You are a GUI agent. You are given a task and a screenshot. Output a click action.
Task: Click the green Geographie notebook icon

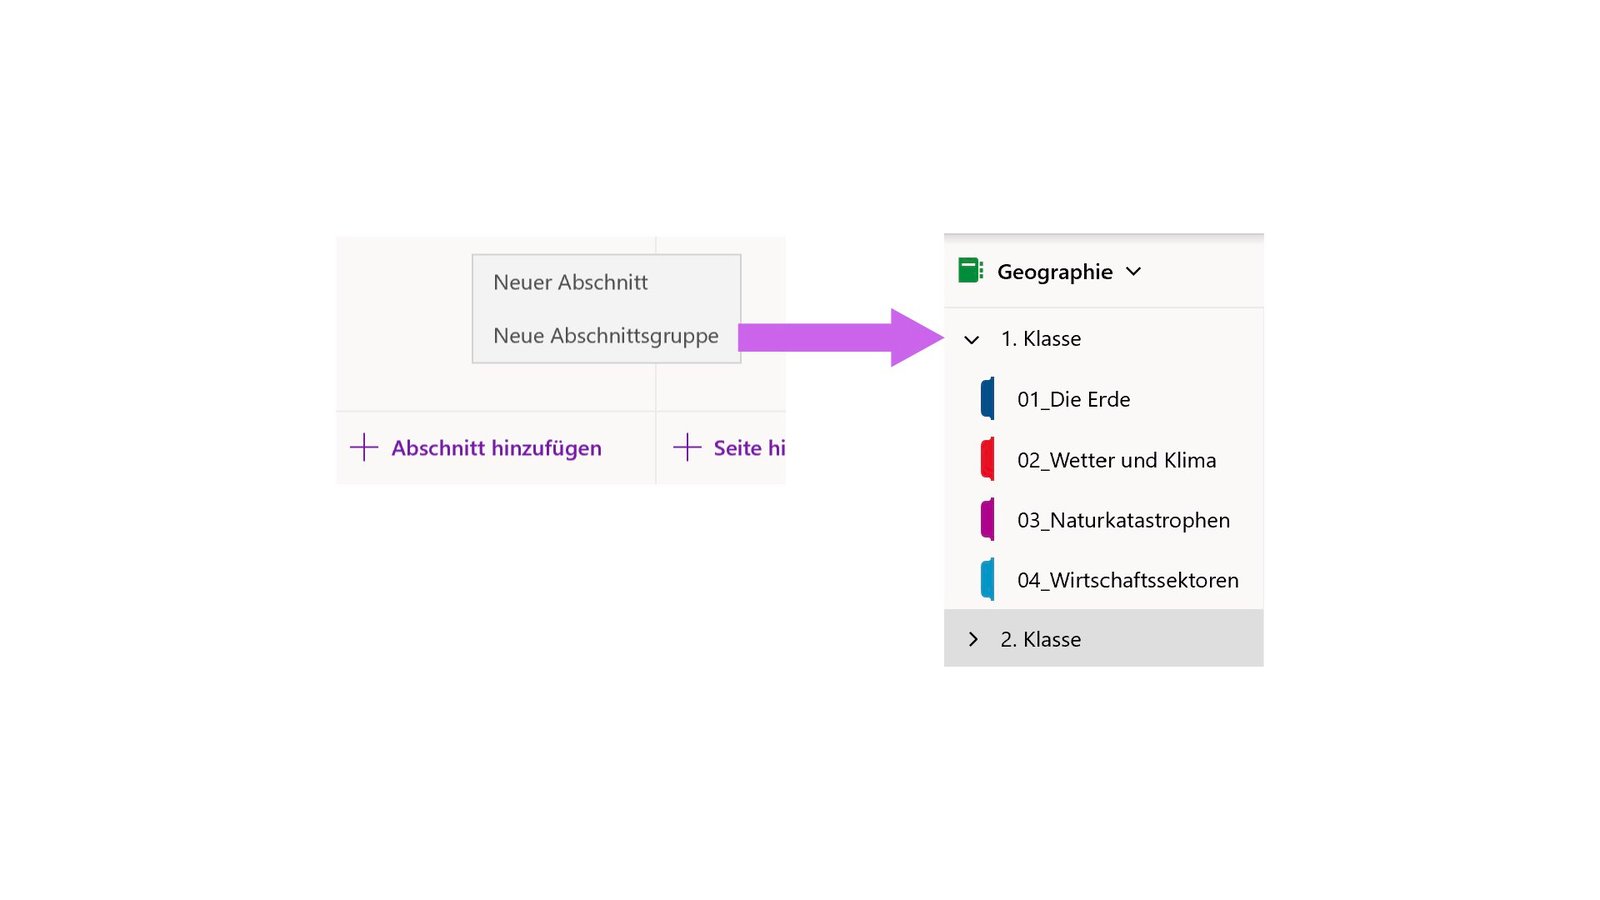pos(970,271)
